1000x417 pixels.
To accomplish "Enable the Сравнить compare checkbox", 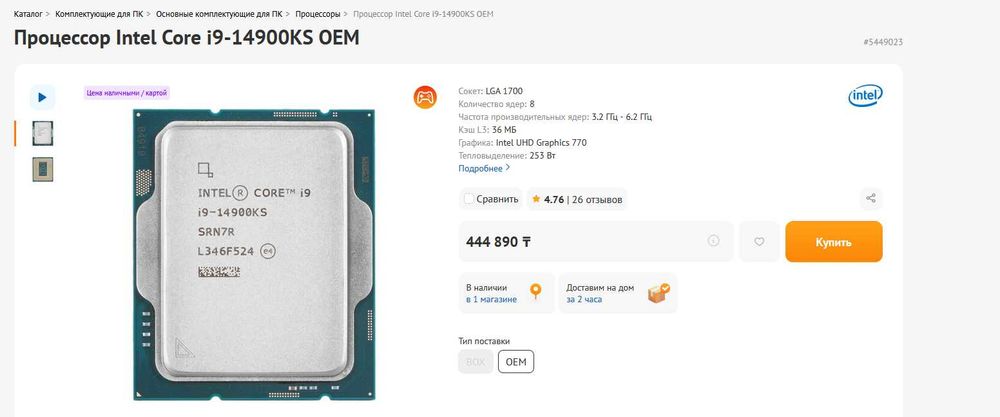I will coord(470,199).
